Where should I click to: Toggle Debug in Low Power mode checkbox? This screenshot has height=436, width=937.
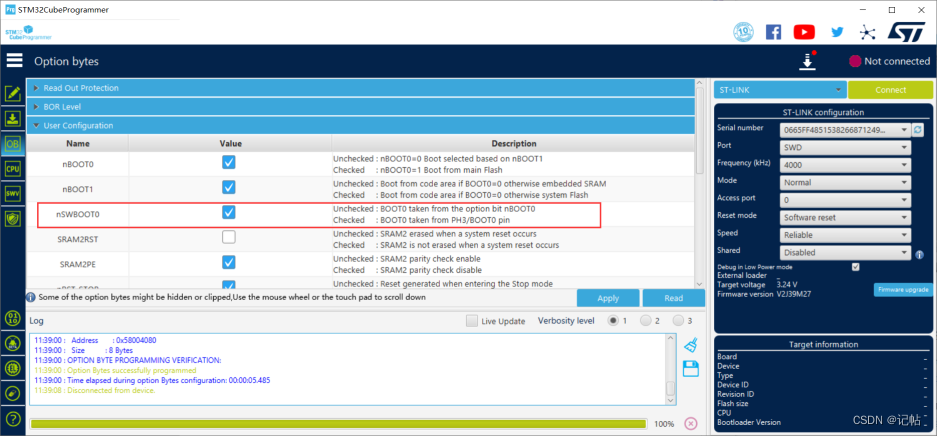[x=856, y=266]
